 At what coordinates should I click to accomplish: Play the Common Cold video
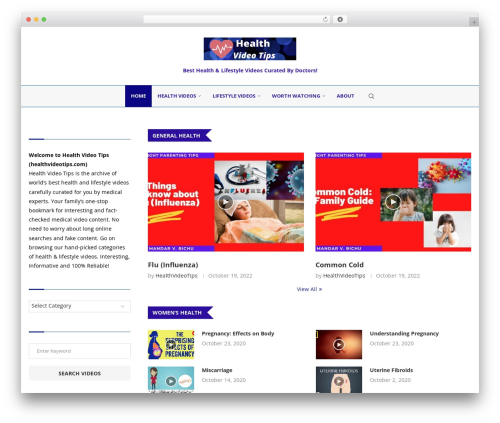tap(393, 202)
